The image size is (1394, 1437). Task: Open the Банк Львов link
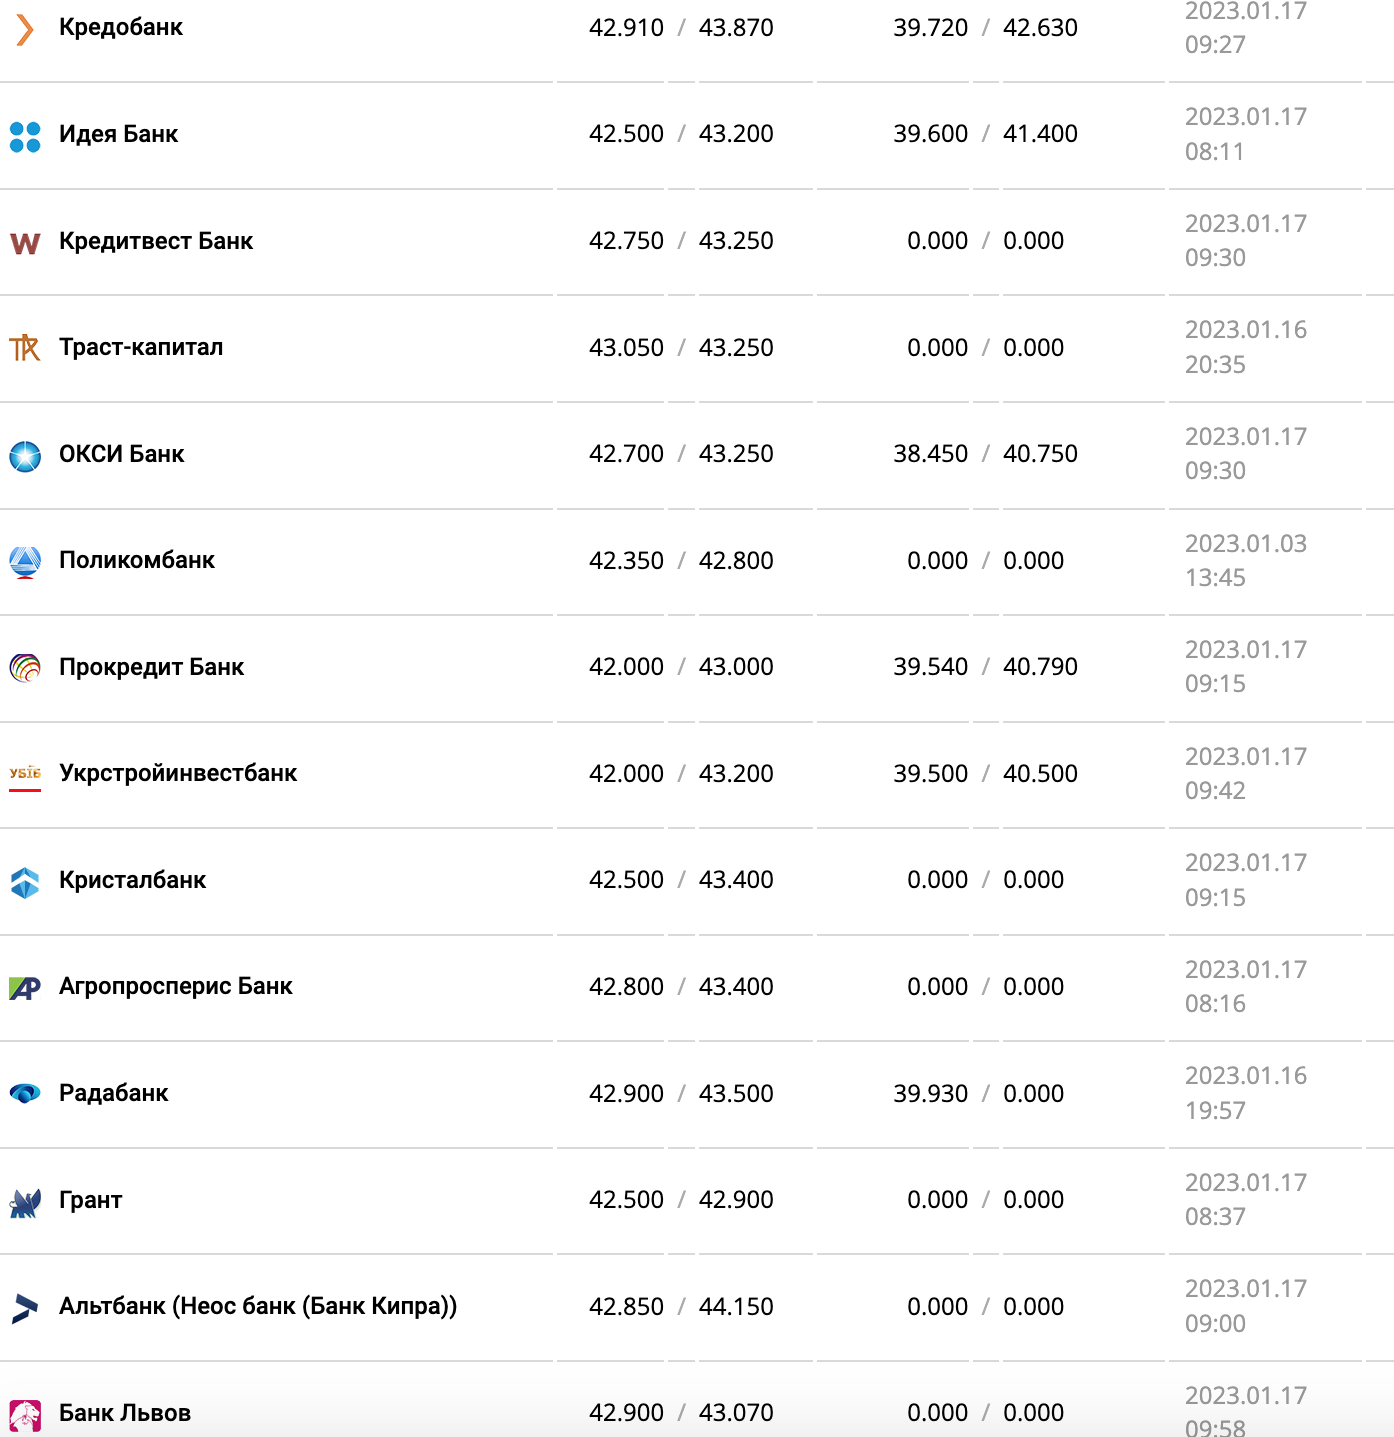[x=125, y=1413]
